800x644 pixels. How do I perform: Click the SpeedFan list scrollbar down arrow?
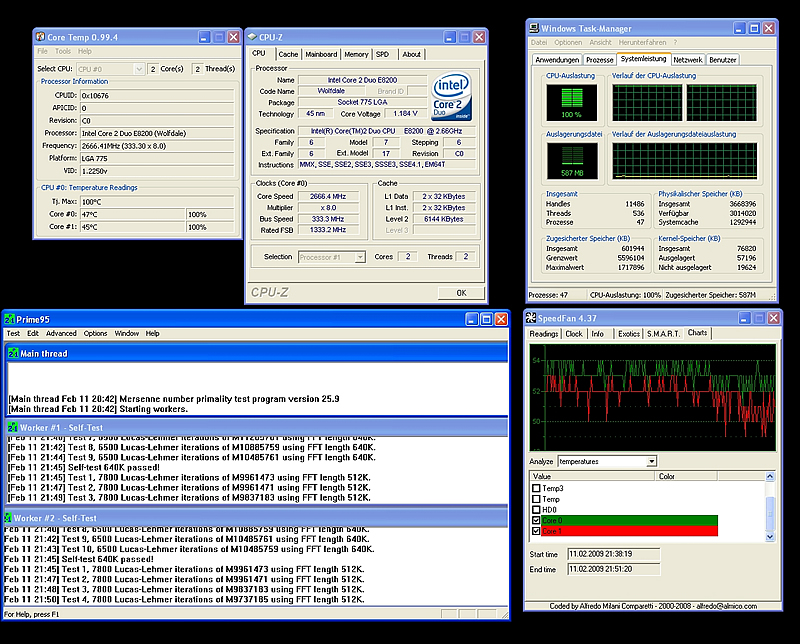pyautogui.click(x=770, y=537)
